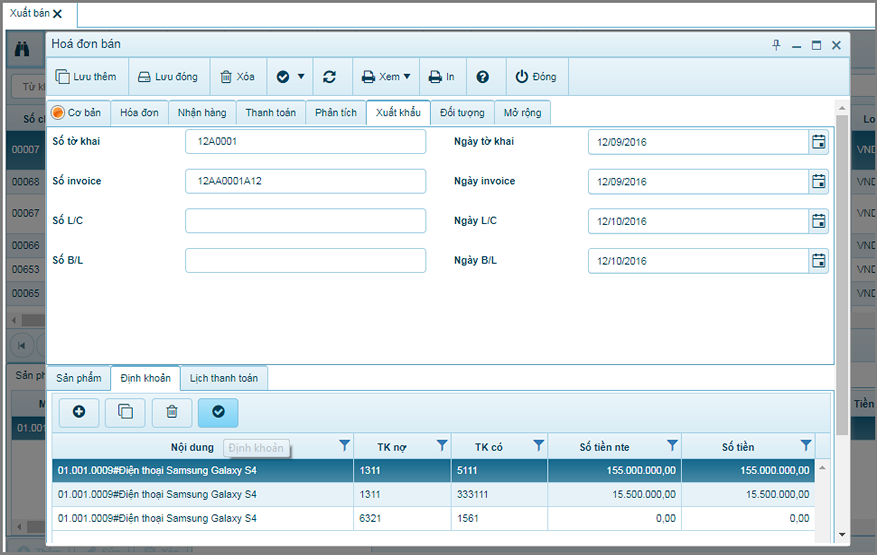Click the refresh icon in the toolbar
The image size is (877, 555).
[329, 77]
